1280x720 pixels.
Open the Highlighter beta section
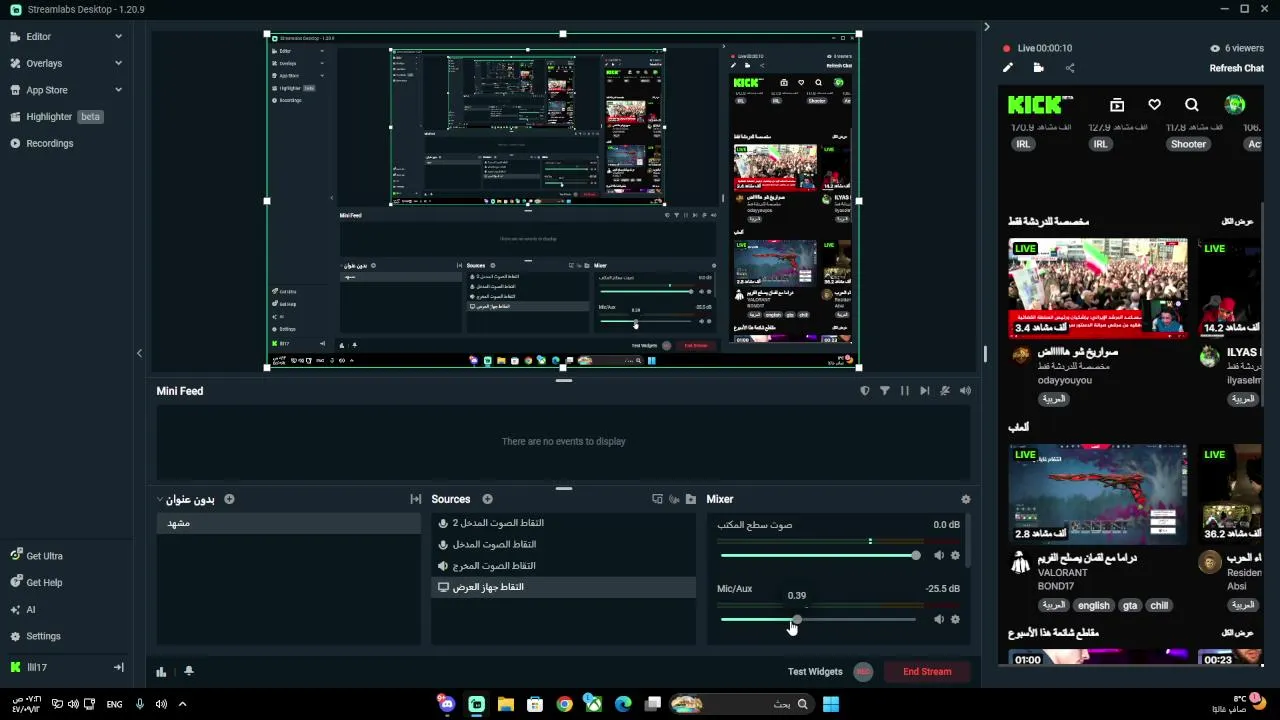[57, 116]
